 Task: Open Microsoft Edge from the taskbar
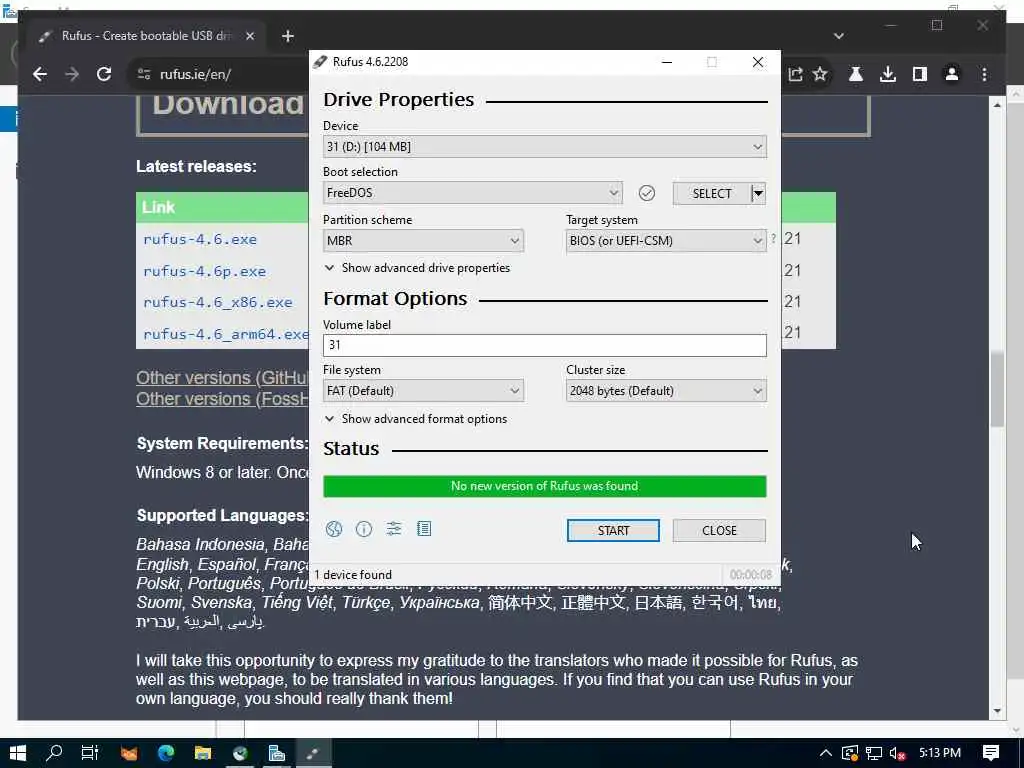tap(166, 753)
